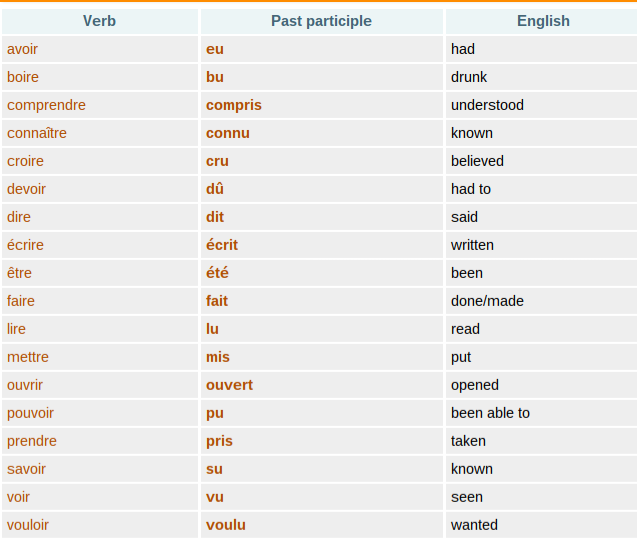The height and width of the screenshot is (542, 637).
Task: Open the 'être' verb link
Action: coord(20,273)
